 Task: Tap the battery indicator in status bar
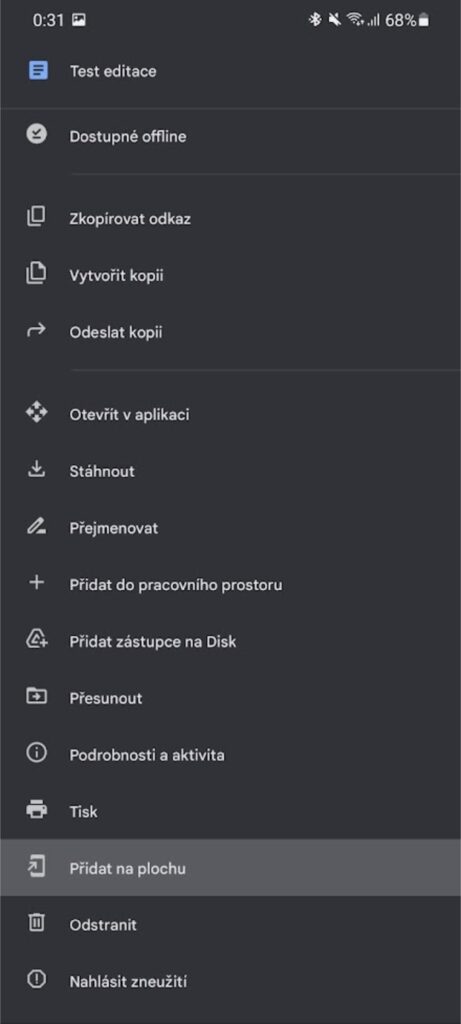pos(424,21)
